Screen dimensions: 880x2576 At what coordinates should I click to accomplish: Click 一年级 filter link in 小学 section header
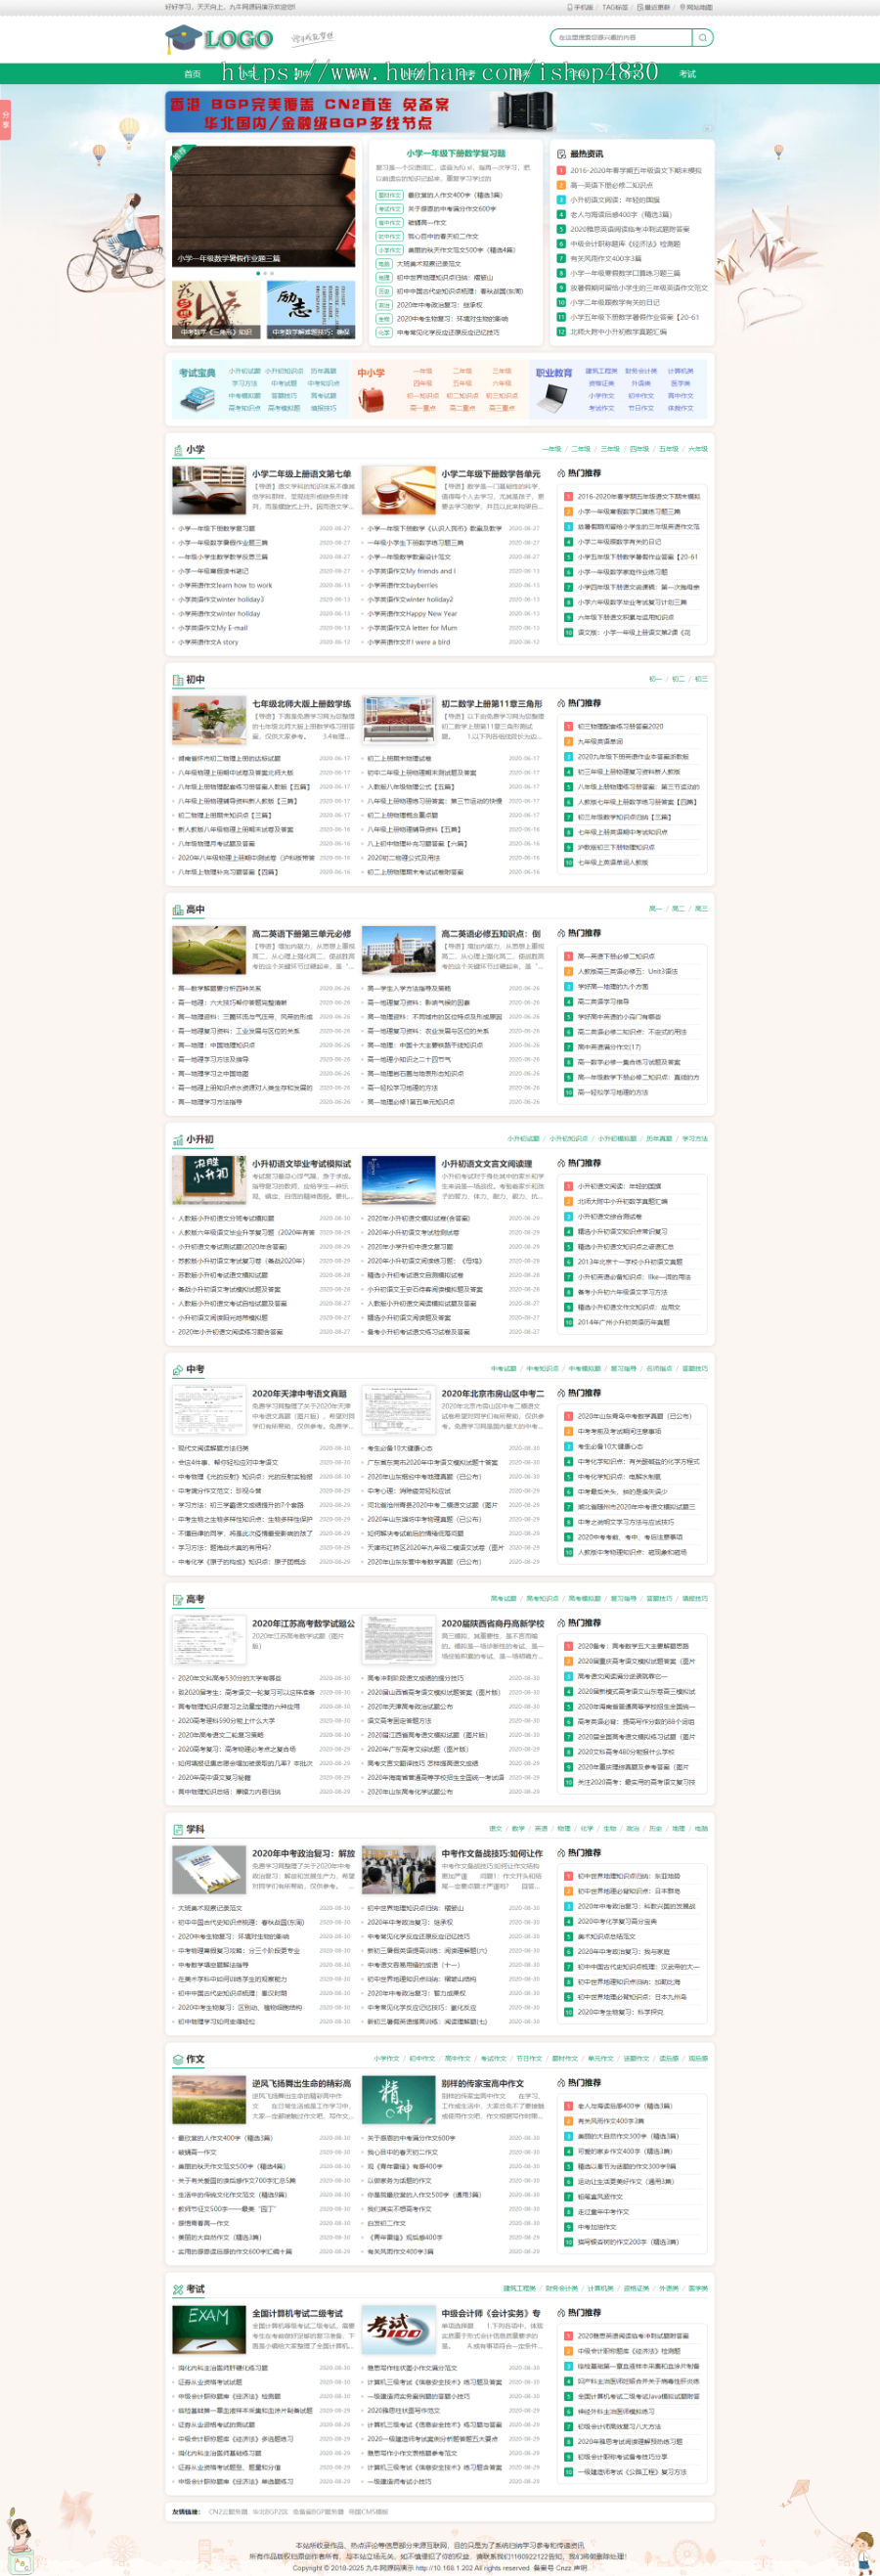[551, 449]
